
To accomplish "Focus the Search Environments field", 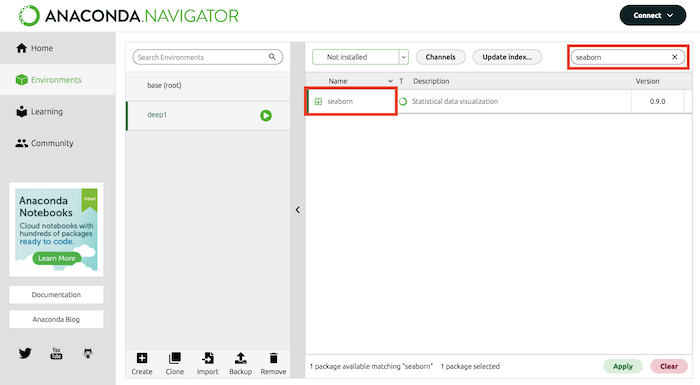I will pyautogui.click(x=208, y=57).
